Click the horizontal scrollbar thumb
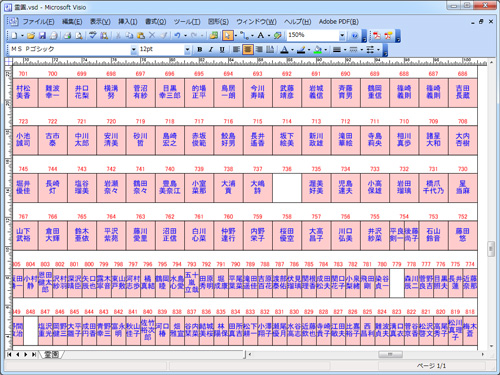Screen dimensions: 500x375 coord(390,354)
